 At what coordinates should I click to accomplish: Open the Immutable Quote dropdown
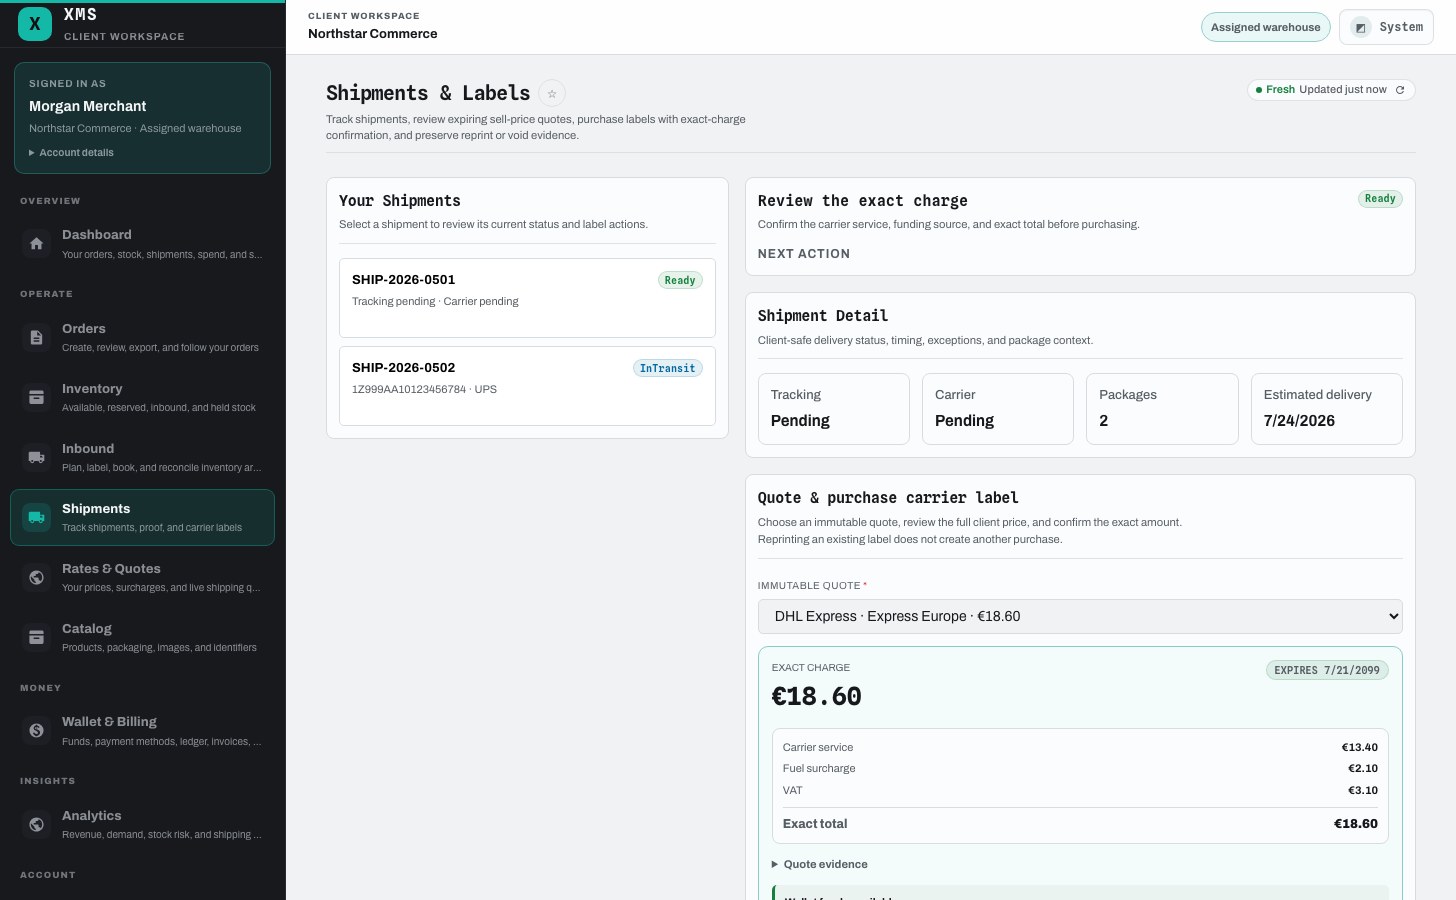(x=1080, y=616)
